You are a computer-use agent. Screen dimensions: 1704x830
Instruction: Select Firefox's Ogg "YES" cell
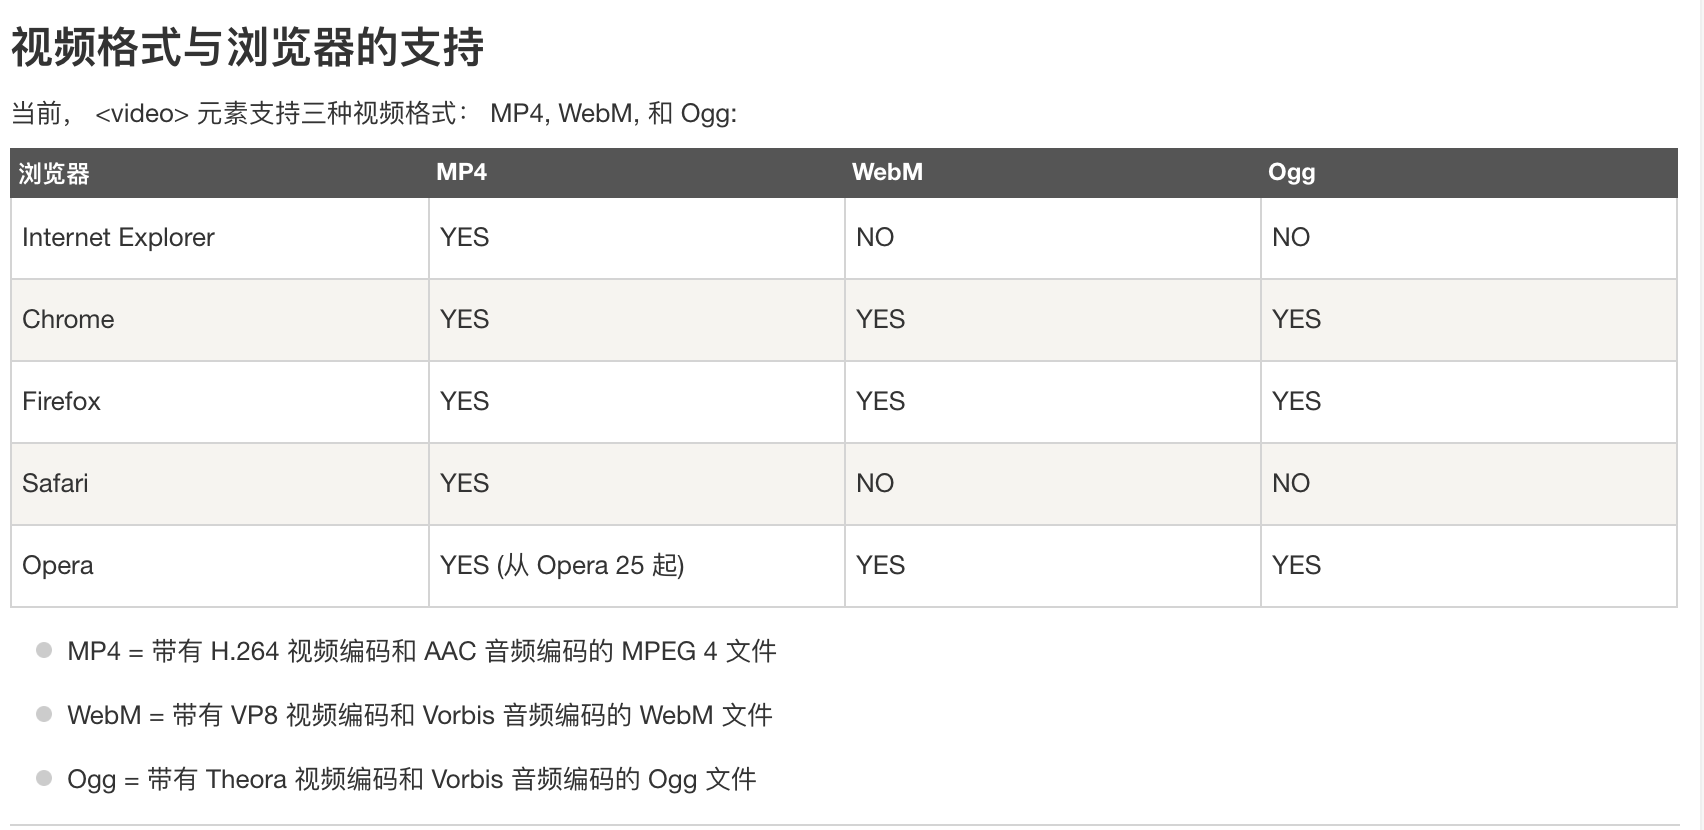tap(1296, 401)
